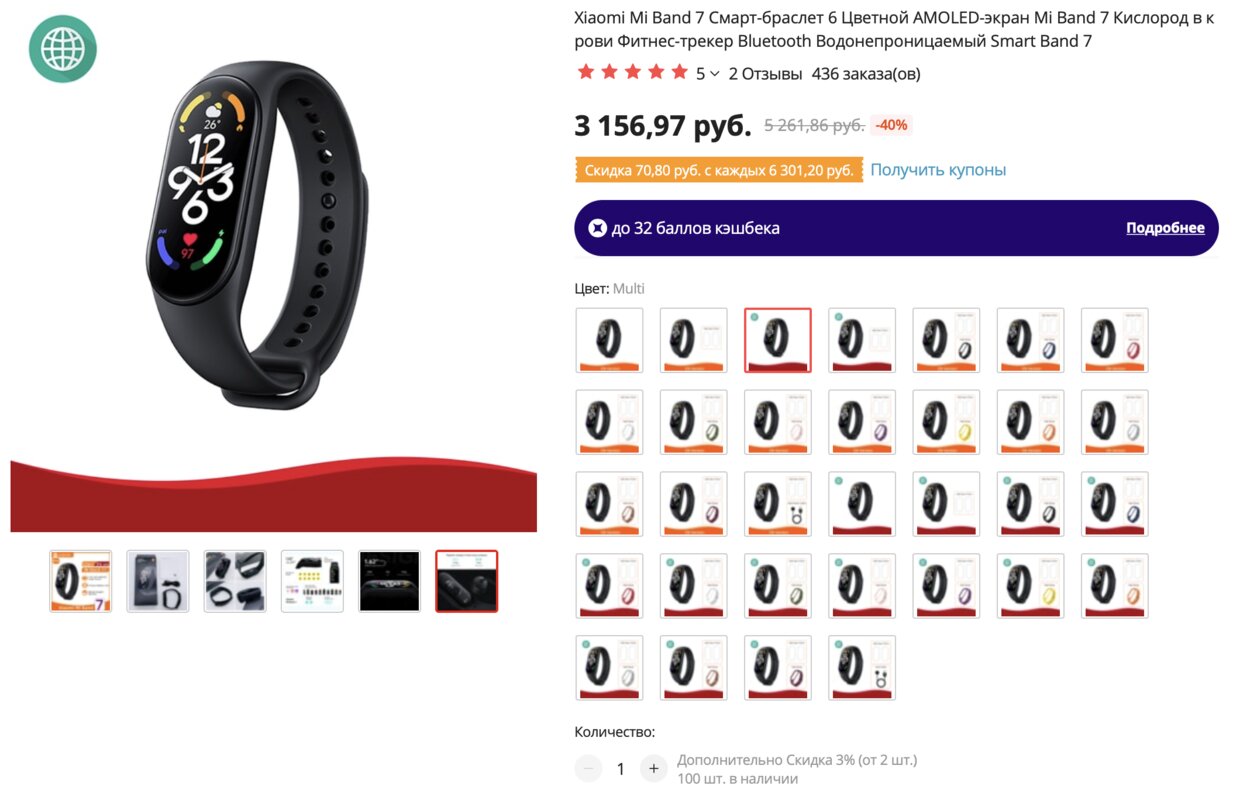Image resolution: width=1233 pixels, height=800 pixels.
Task: Open second gallery thumbnail showing box contents
Action: point(158,581)
